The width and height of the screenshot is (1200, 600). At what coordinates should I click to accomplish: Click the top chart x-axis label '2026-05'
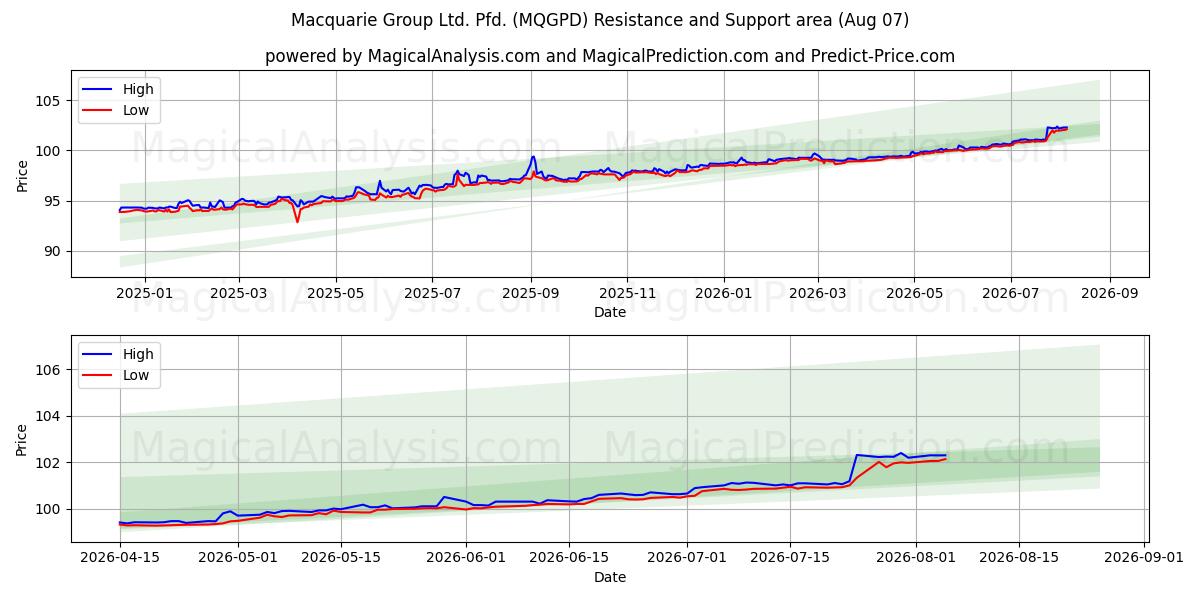914,294
